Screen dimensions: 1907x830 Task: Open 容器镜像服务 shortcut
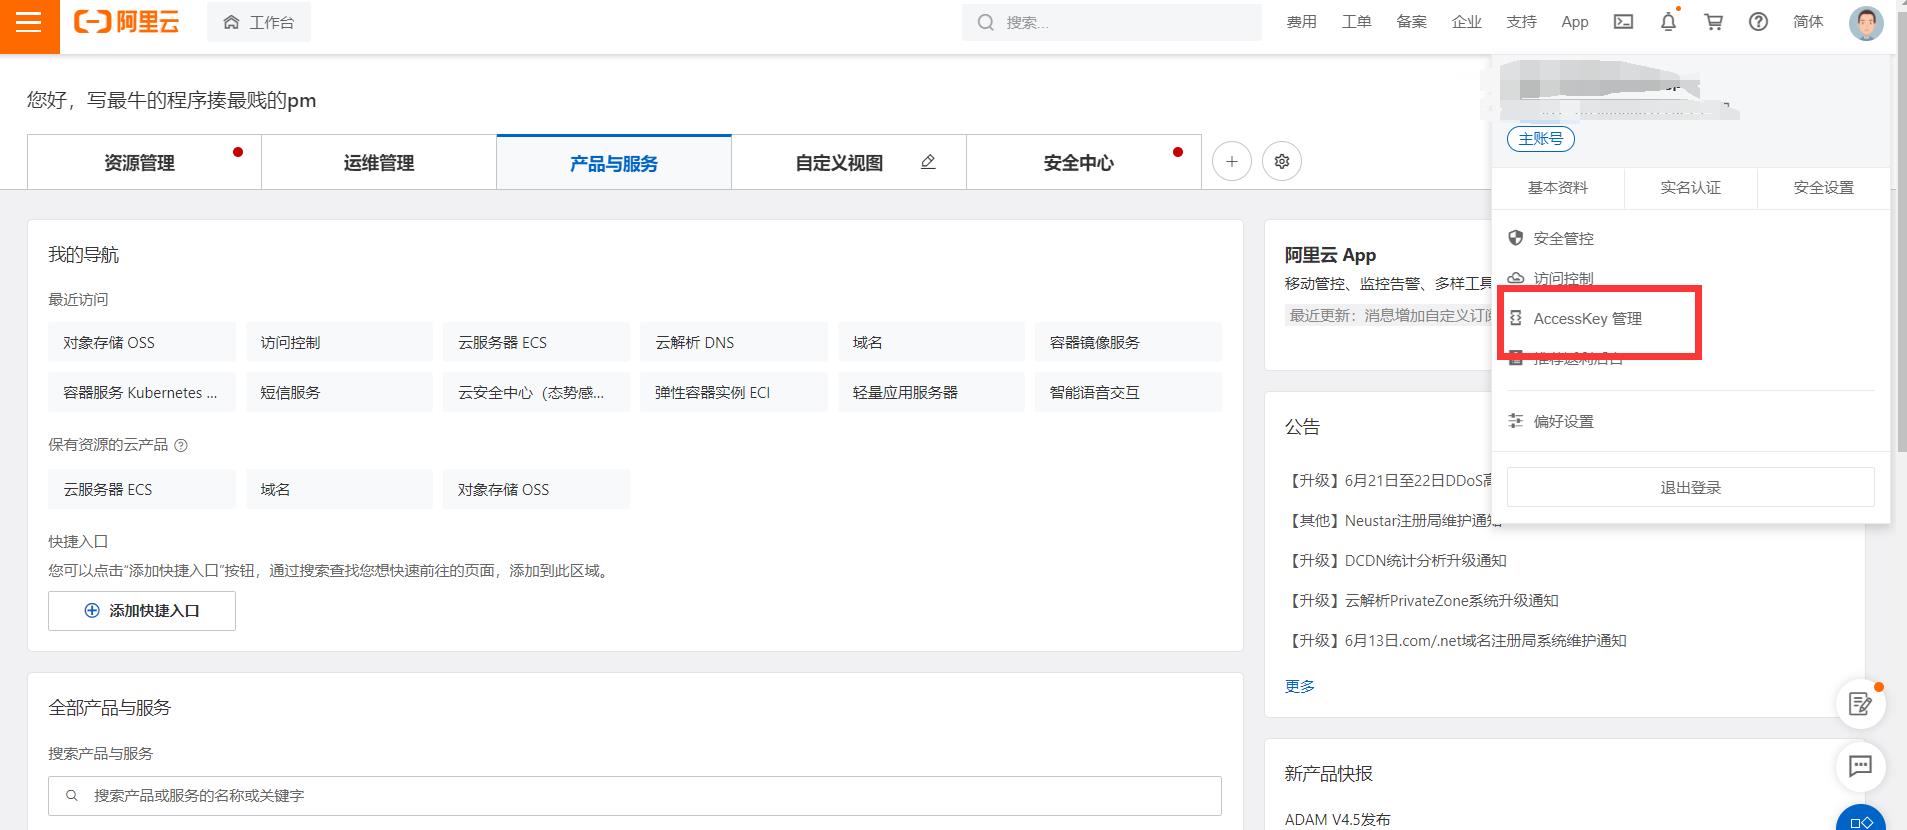[x=1128, y=342]
